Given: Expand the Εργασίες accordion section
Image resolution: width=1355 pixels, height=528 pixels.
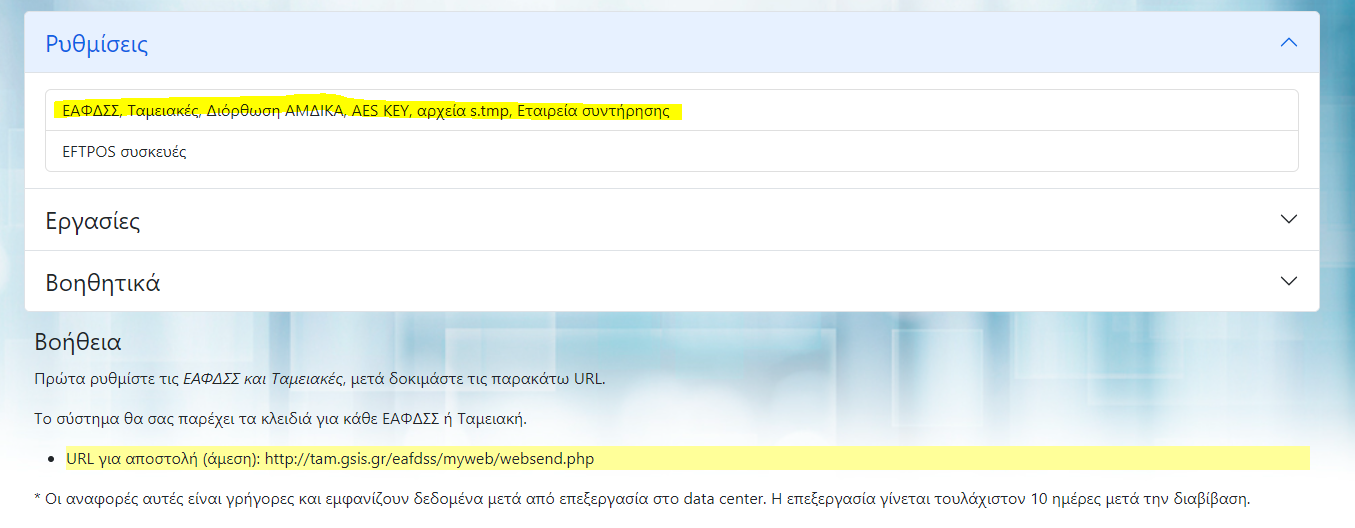Looking at the screenshot, I should point(672,220).
